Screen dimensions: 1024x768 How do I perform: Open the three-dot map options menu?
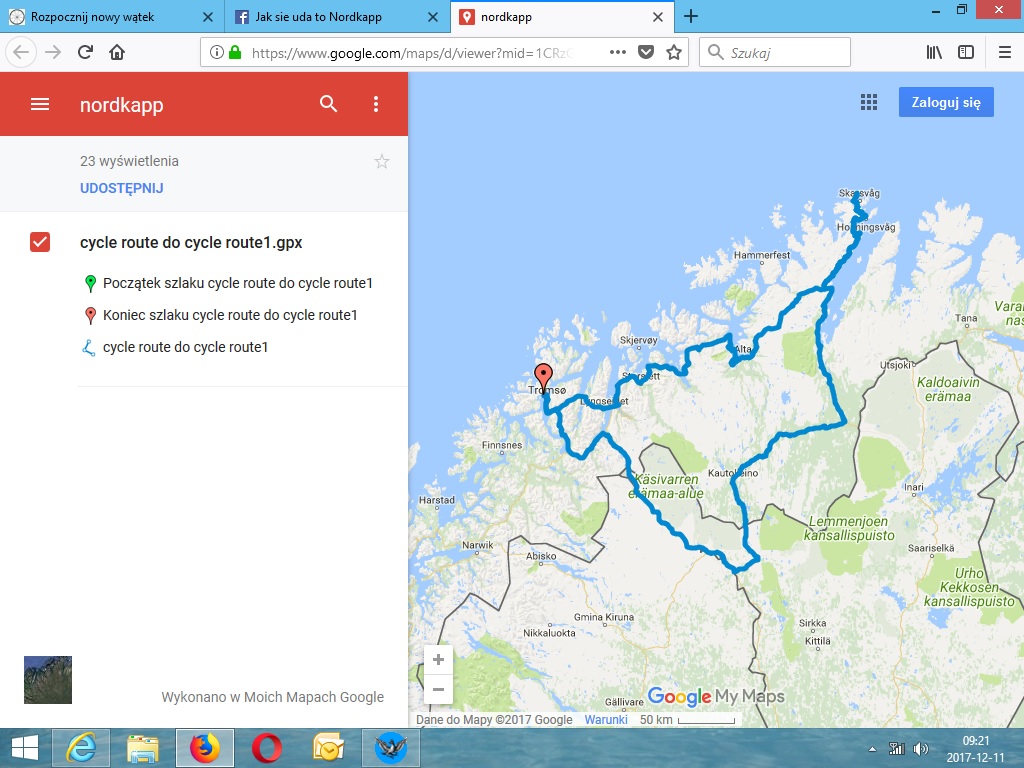tap(376, 104)
